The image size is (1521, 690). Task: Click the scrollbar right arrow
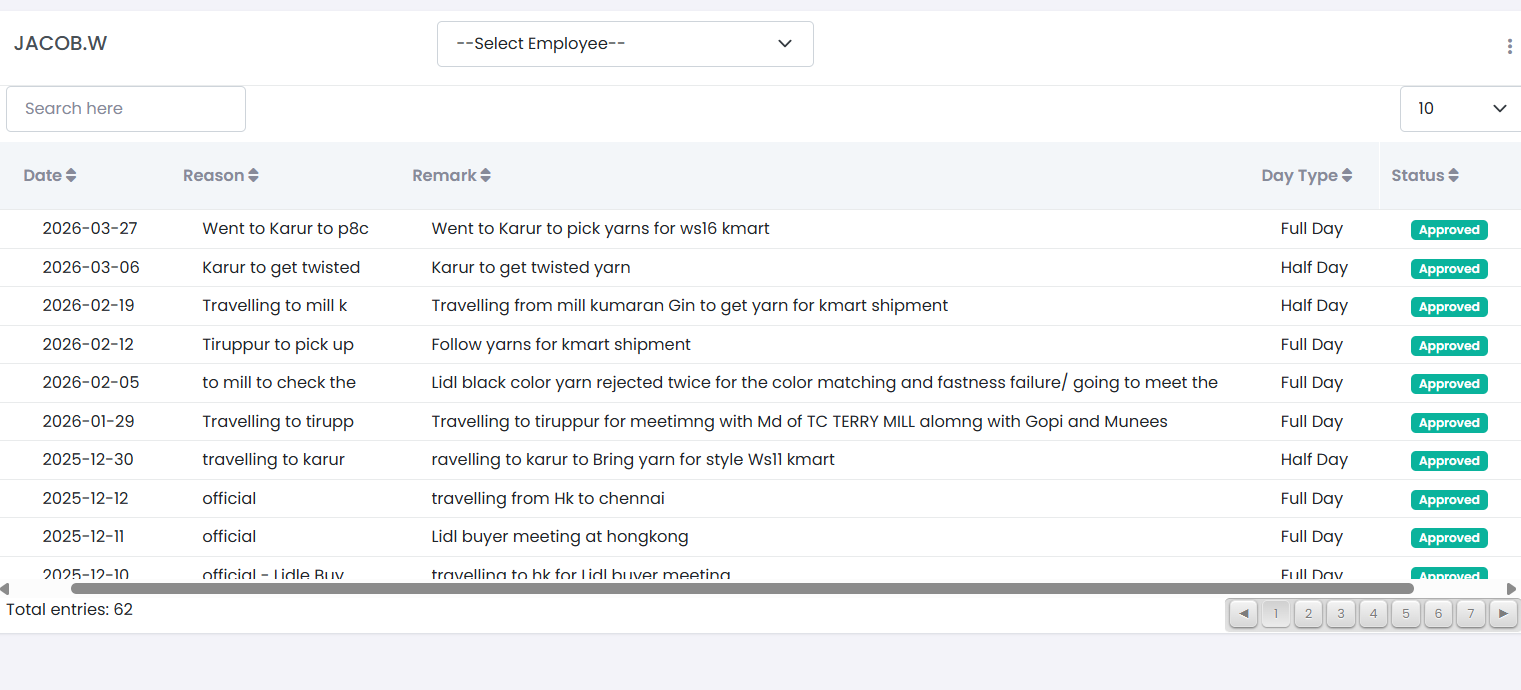click(x=1511, y=589)
